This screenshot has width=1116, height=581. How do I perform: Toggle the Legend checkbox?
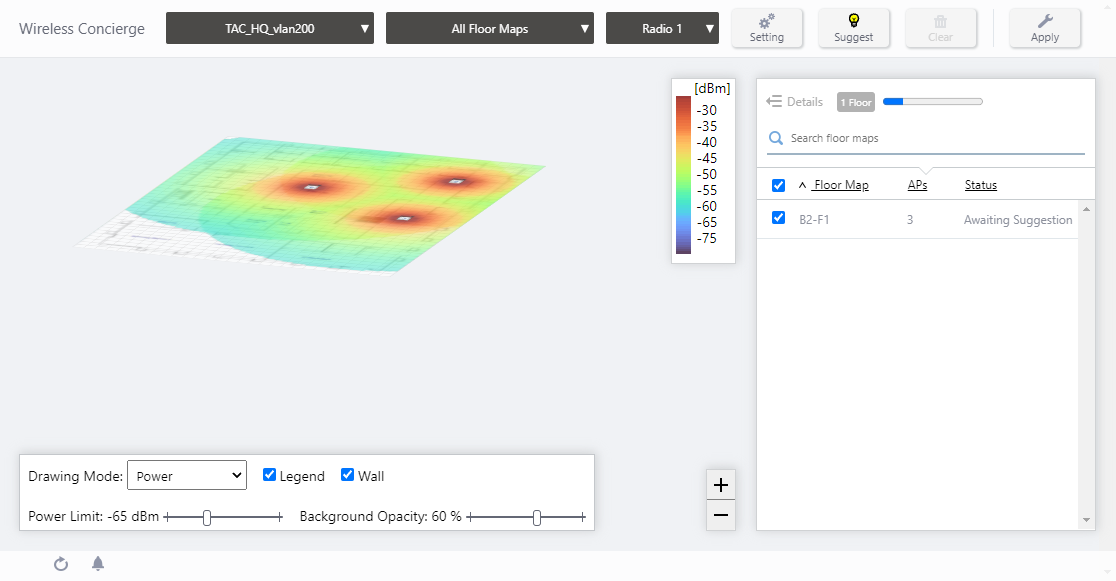pyautogui.click(x=269, y=475)
